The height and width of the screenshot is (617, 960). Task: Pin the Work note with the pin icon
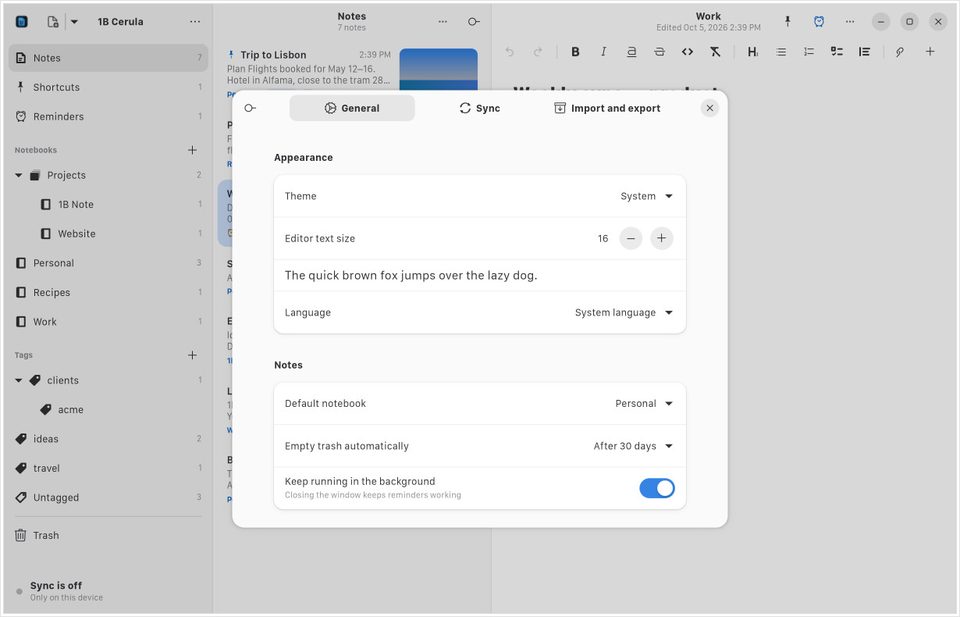click(788, 21)
